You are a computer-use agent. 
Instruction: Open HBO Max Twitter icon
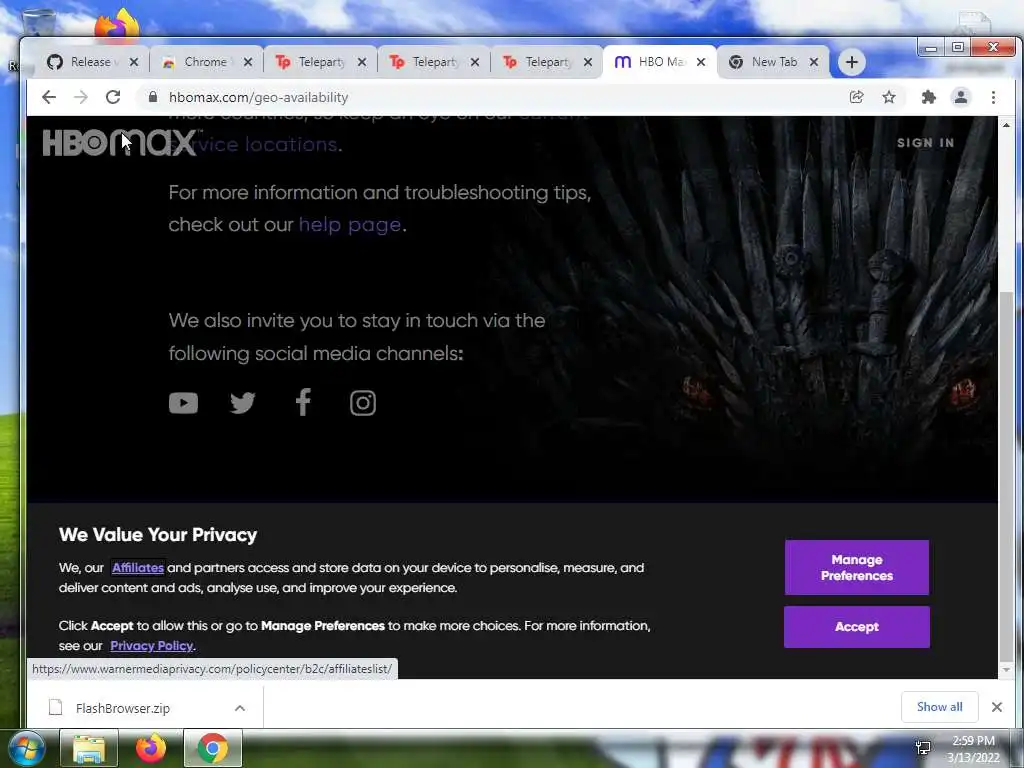(243, 403)
